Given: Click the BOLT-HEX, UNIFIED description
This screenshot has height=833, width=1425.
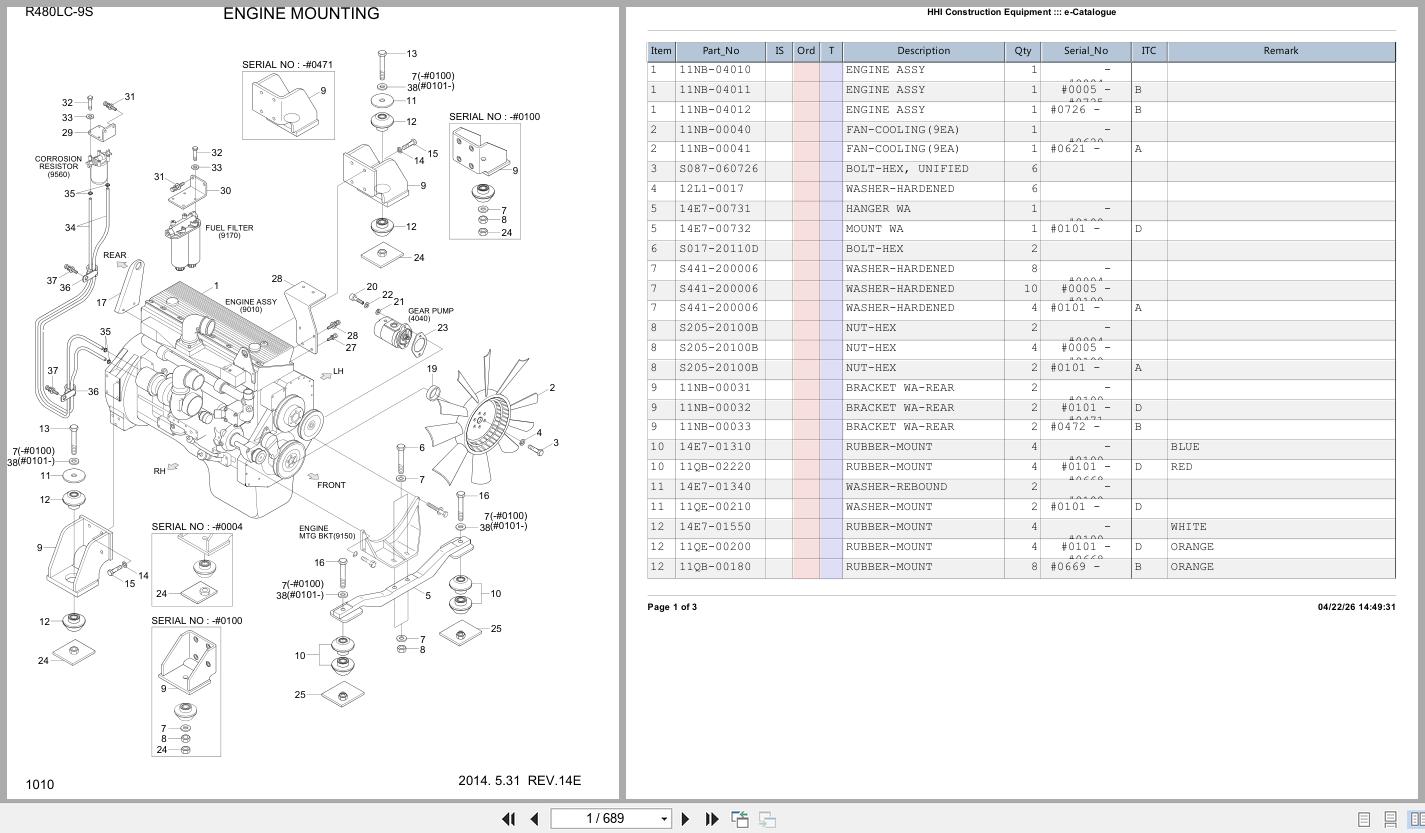Looking at the screenshot, I should click(x=907, y=169).
